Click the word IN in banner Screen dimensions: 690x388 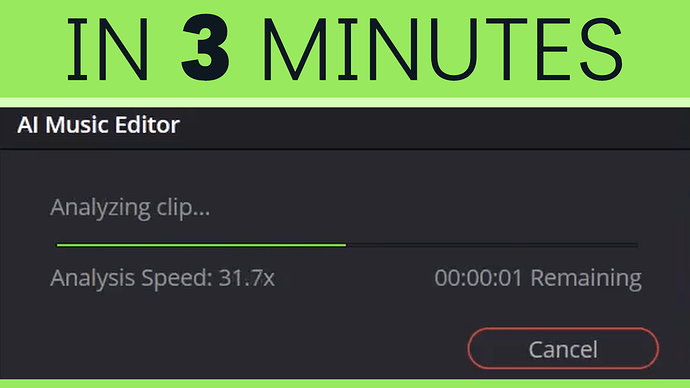coord(108,49)
